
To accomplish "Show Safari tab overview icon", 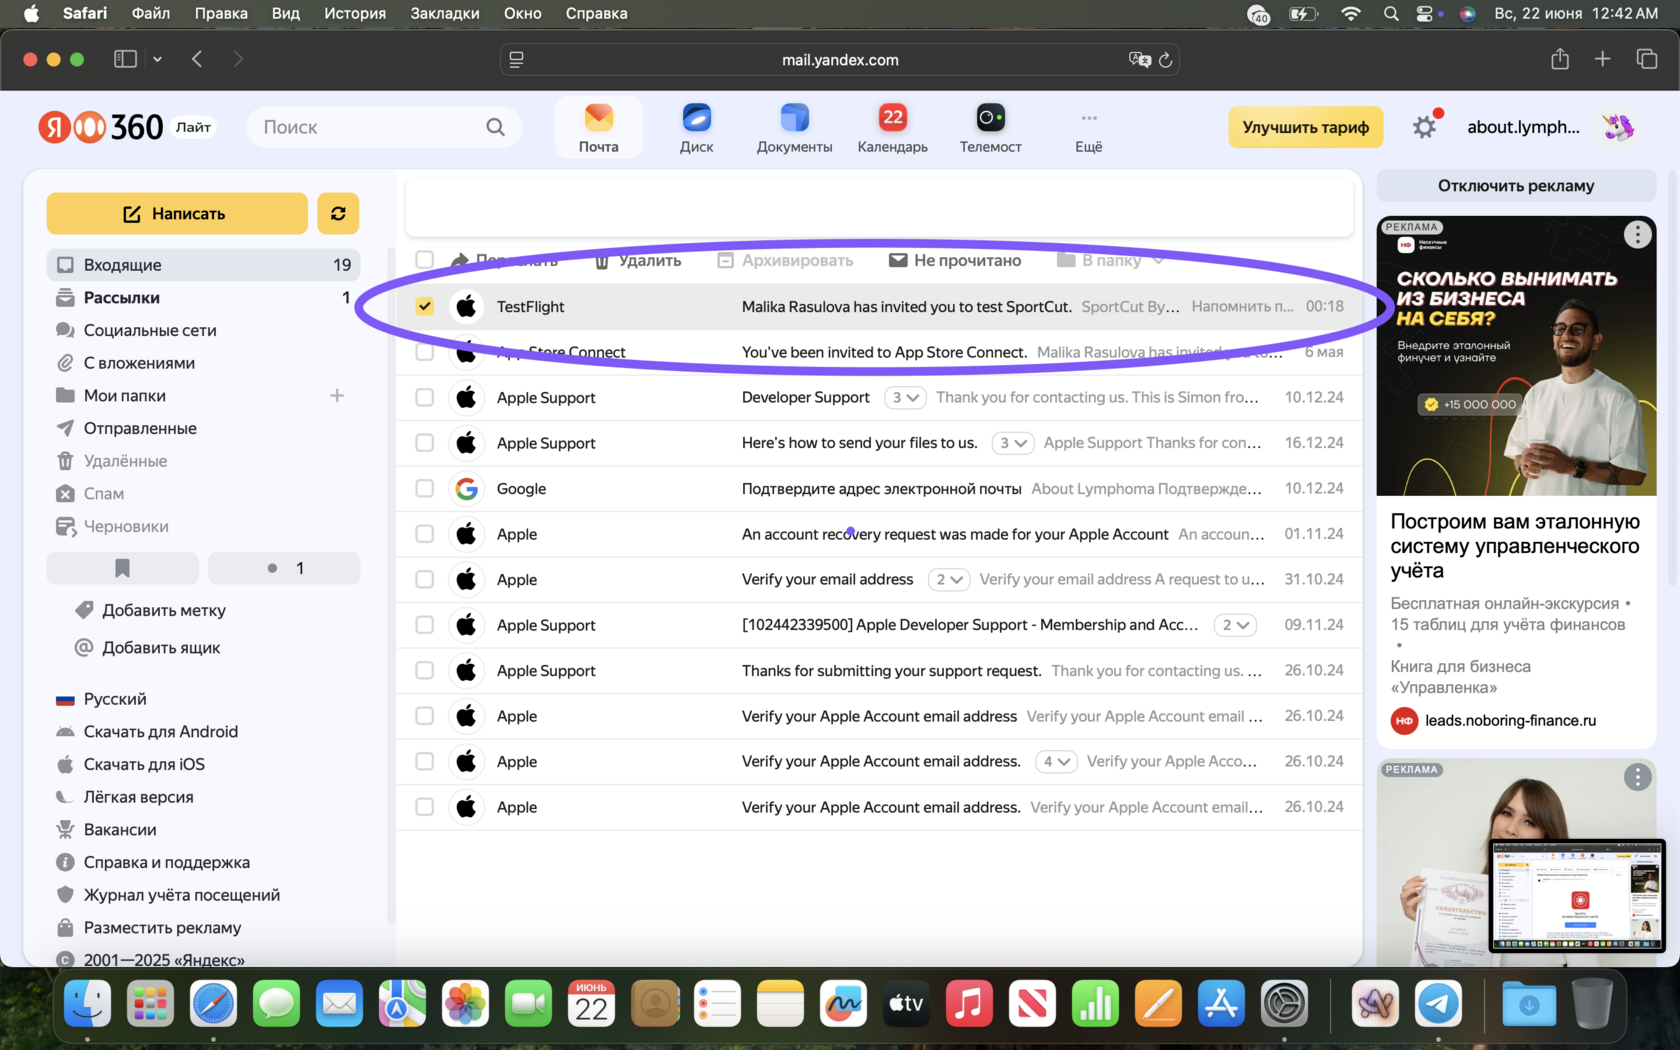I will (x=1646, y=59).
